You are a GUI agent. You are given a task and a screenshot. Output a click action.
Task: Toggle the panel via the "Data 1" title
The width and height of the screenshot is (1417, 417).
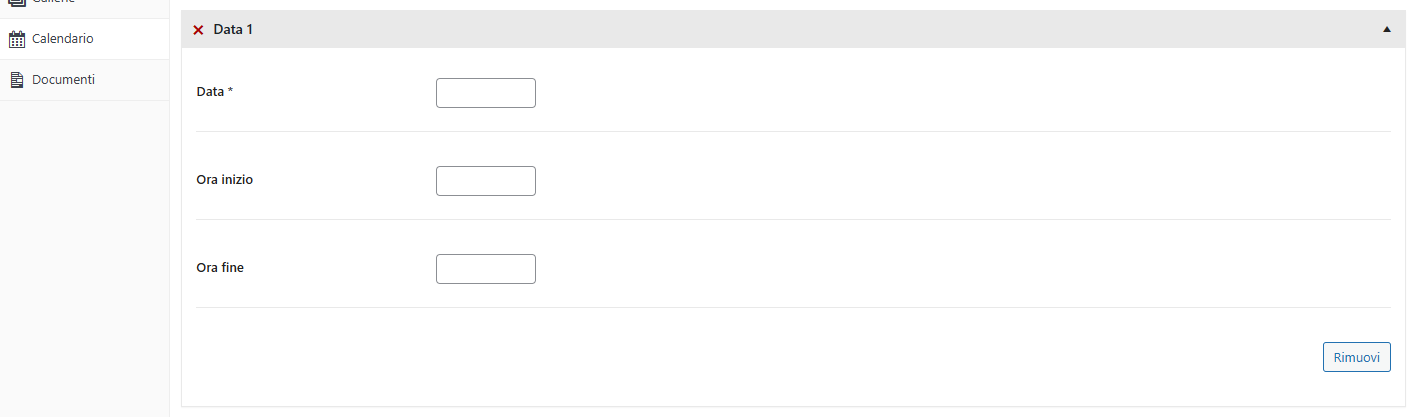[233, 30]
